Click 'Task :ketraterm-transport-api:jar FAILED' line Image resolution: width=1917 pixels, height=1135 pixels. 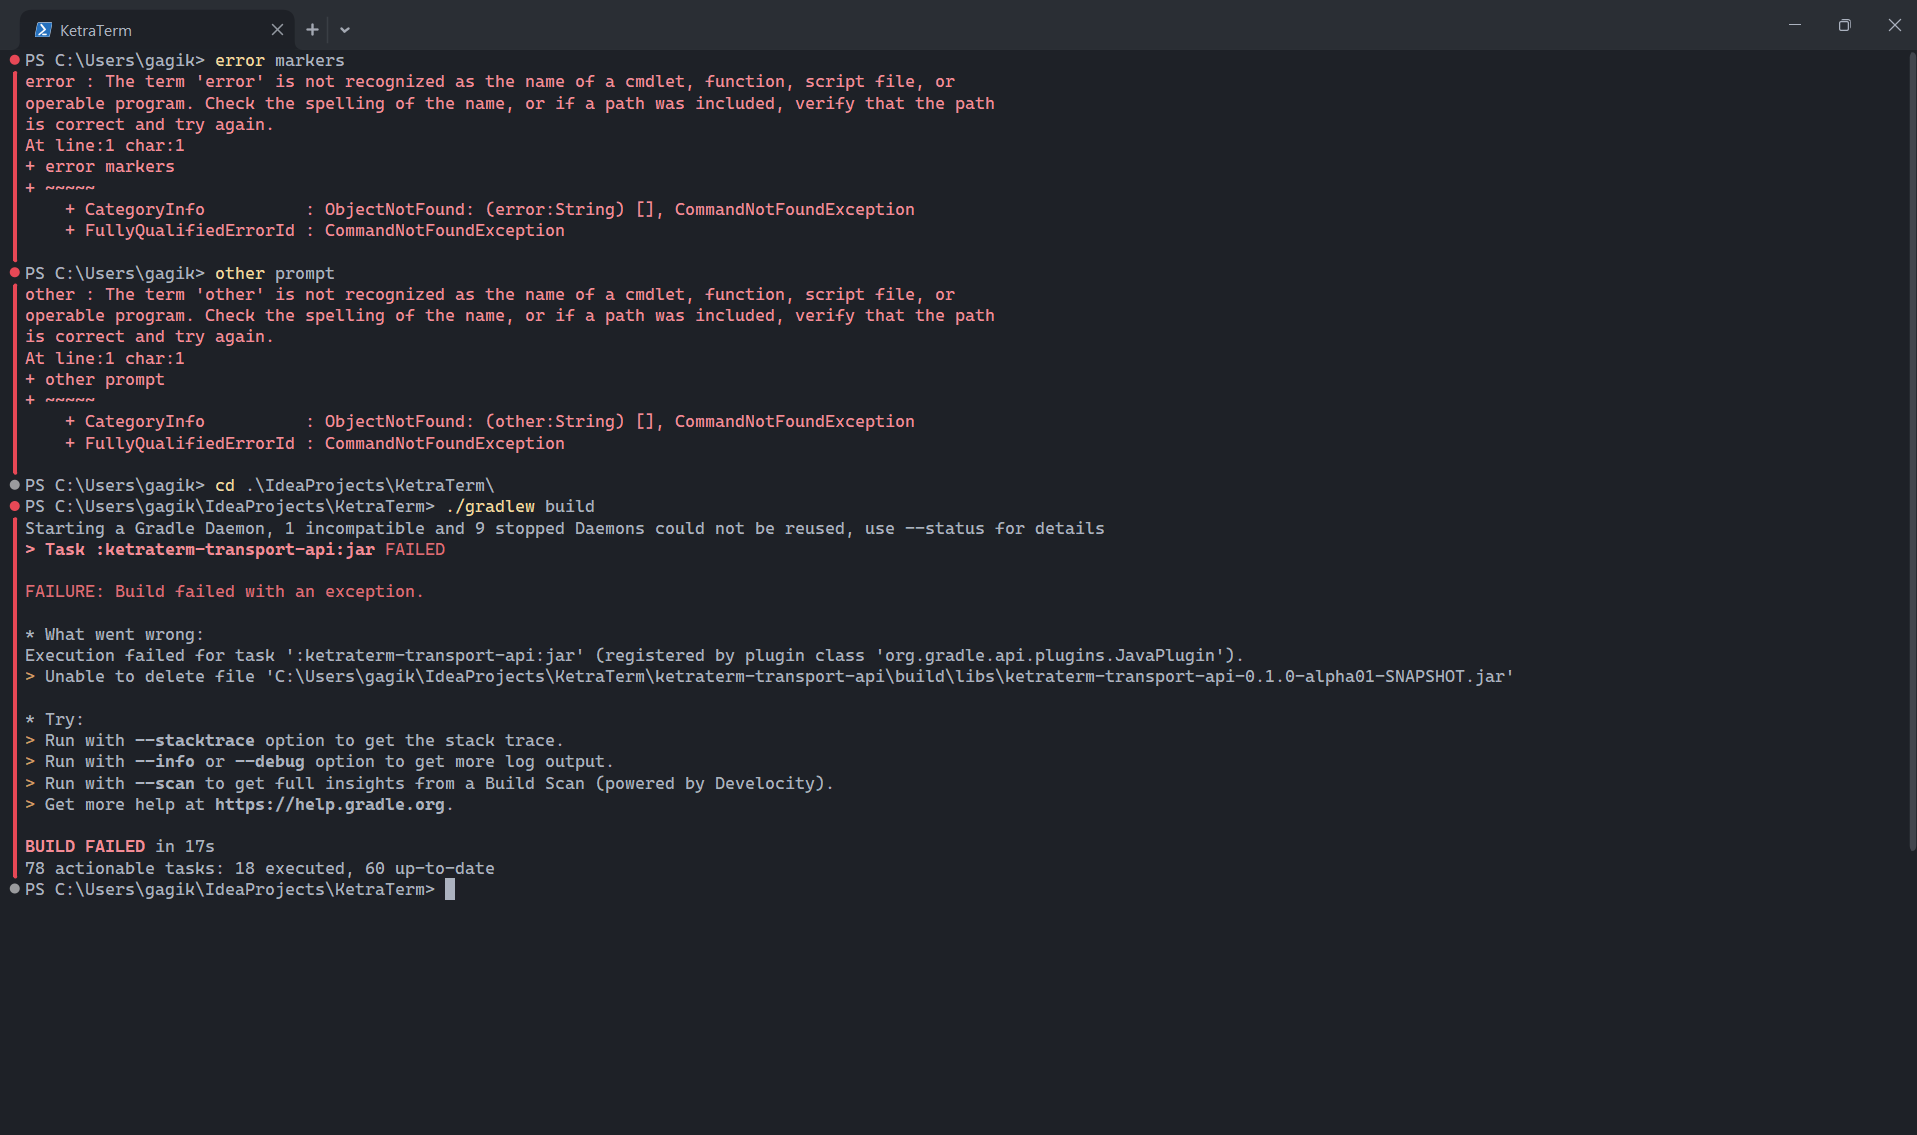coord(235,550)
